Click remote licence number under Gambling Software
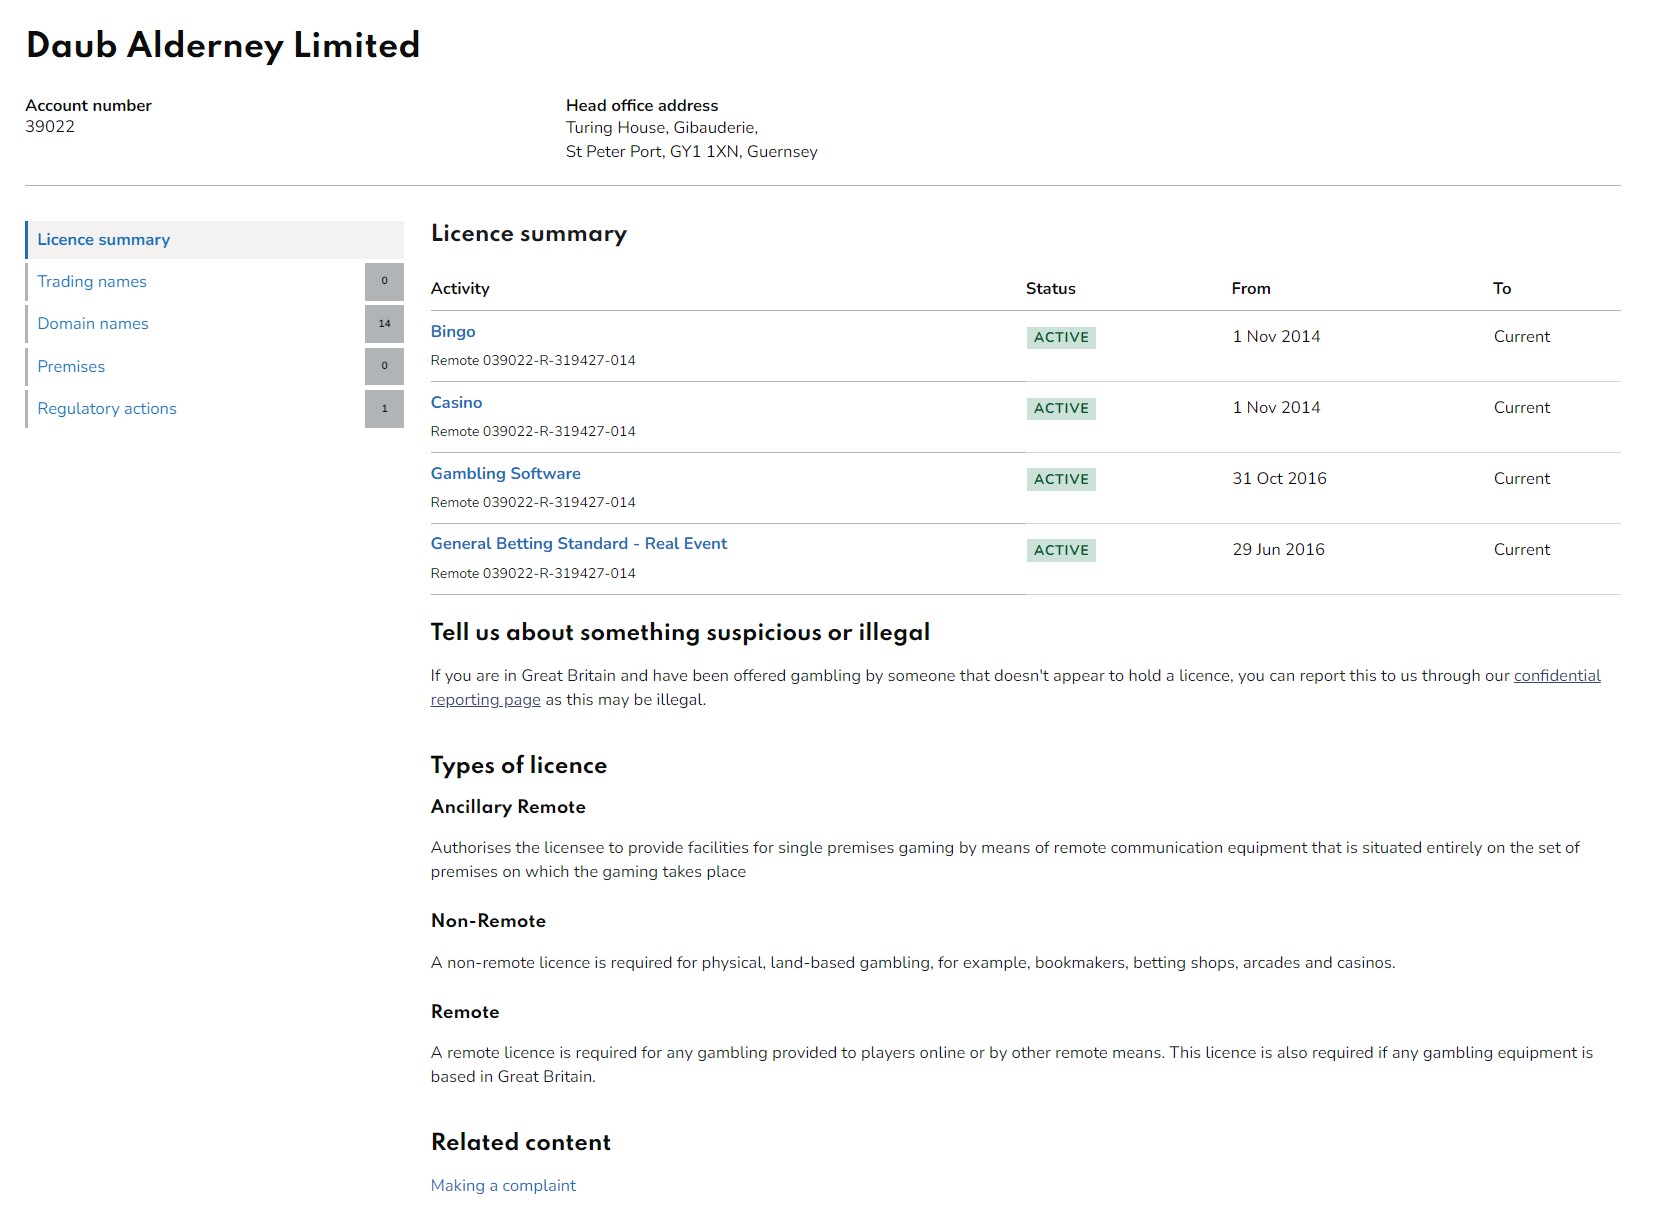The height and width of the screenshot is (1207, 1658). 533,503
